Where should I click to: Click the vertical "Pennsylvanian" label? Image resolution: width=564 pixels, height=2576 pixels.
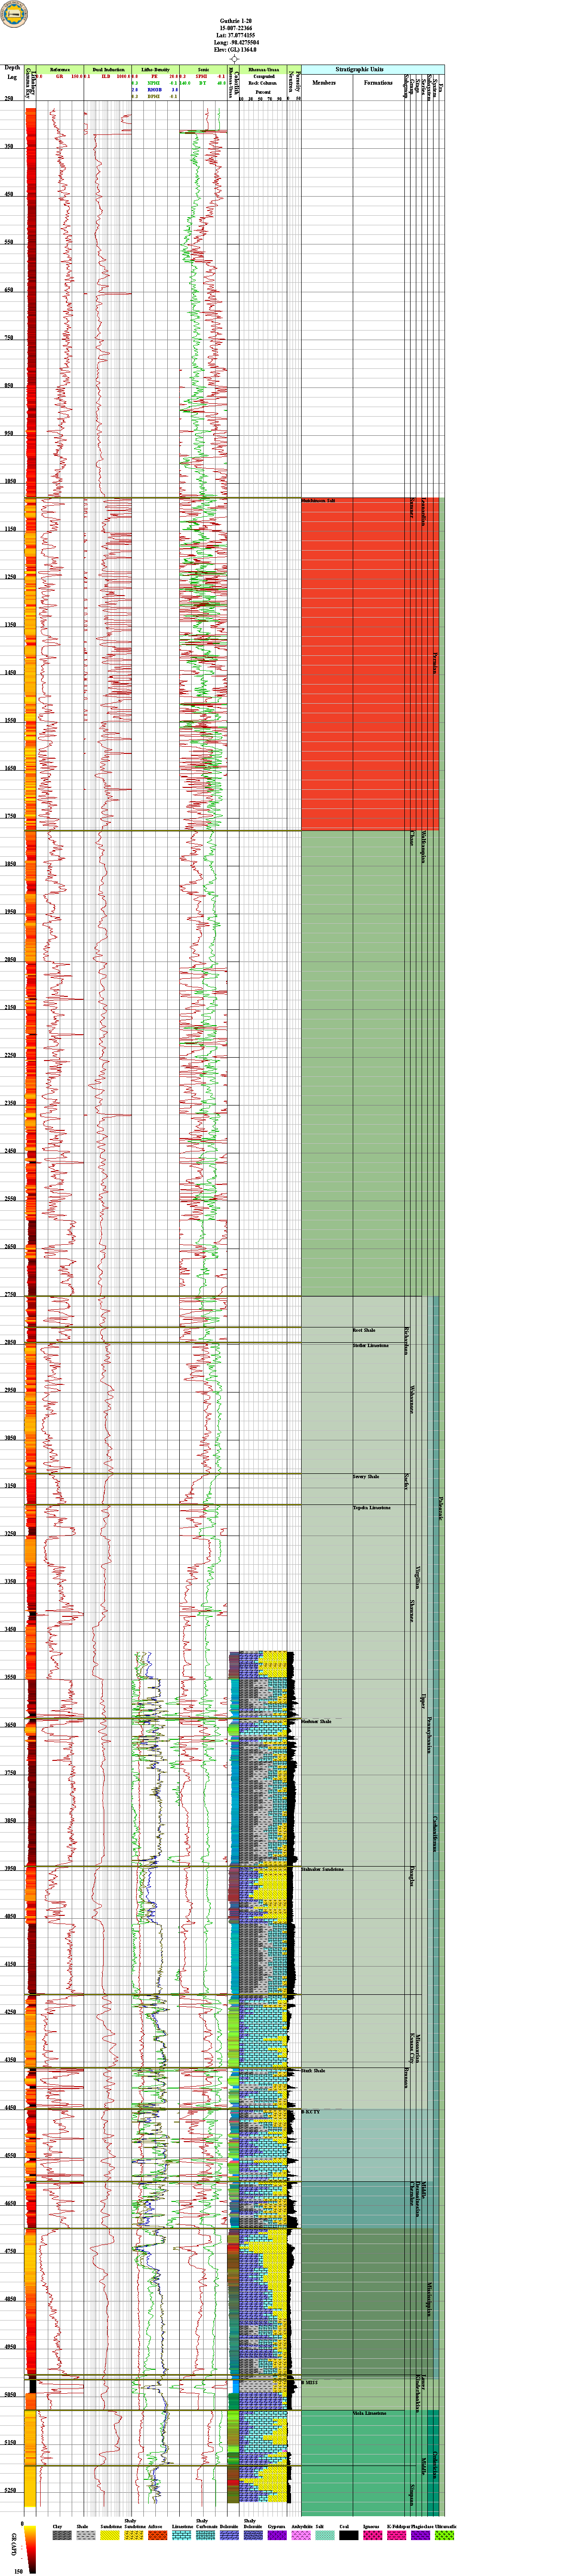coord(429,1735)
